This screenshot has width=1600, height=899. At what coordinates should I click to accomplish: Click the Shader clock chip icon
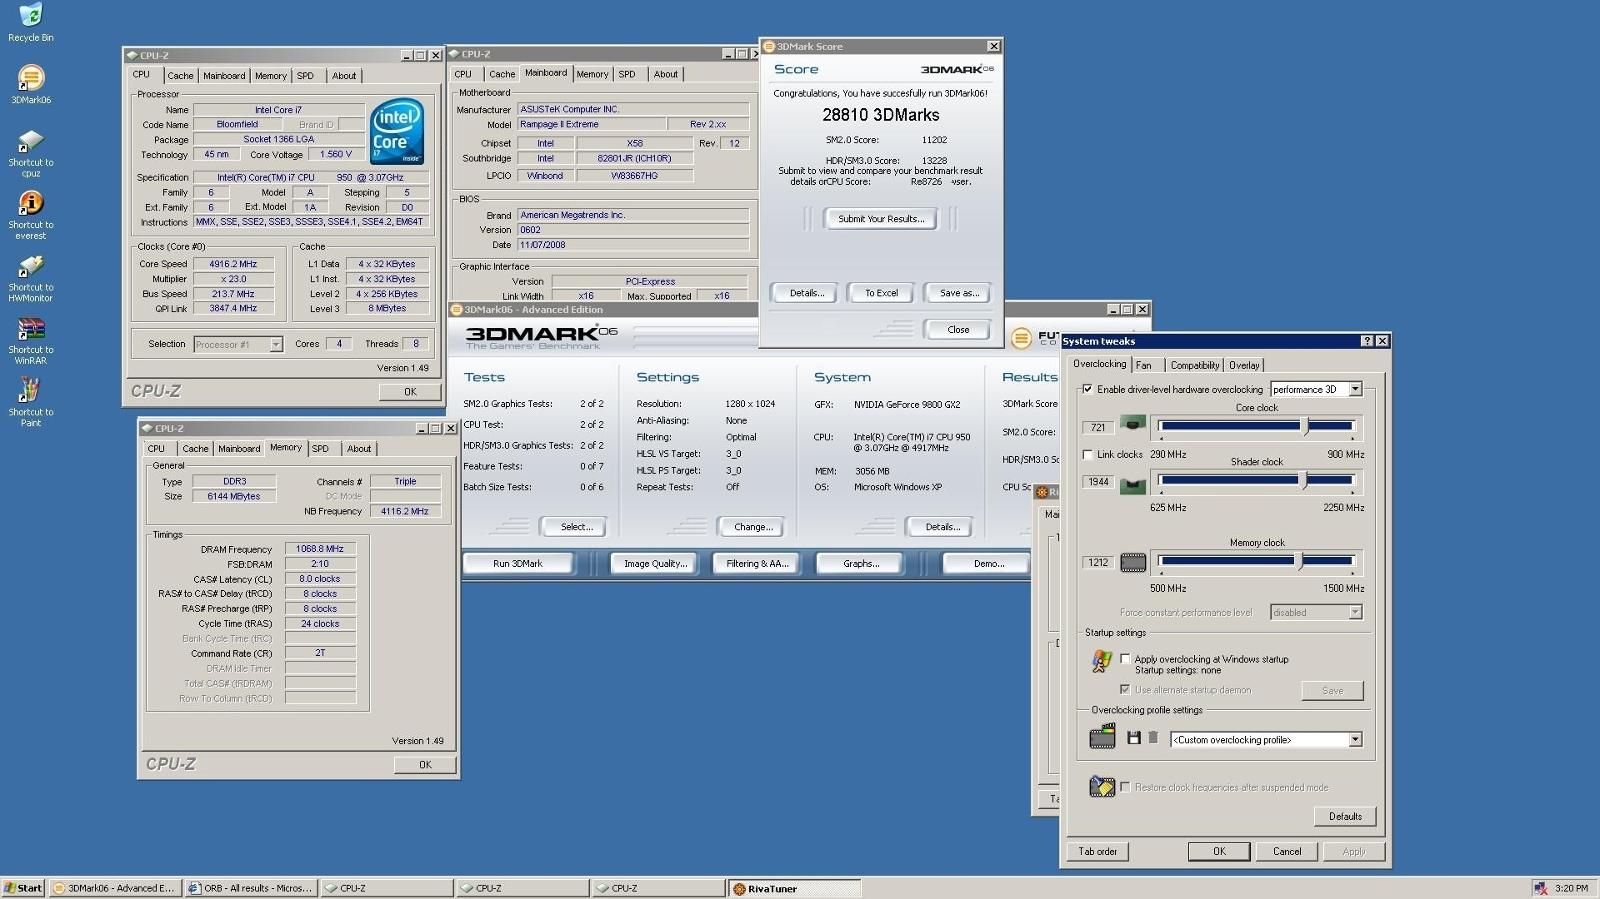(1132, 484)
